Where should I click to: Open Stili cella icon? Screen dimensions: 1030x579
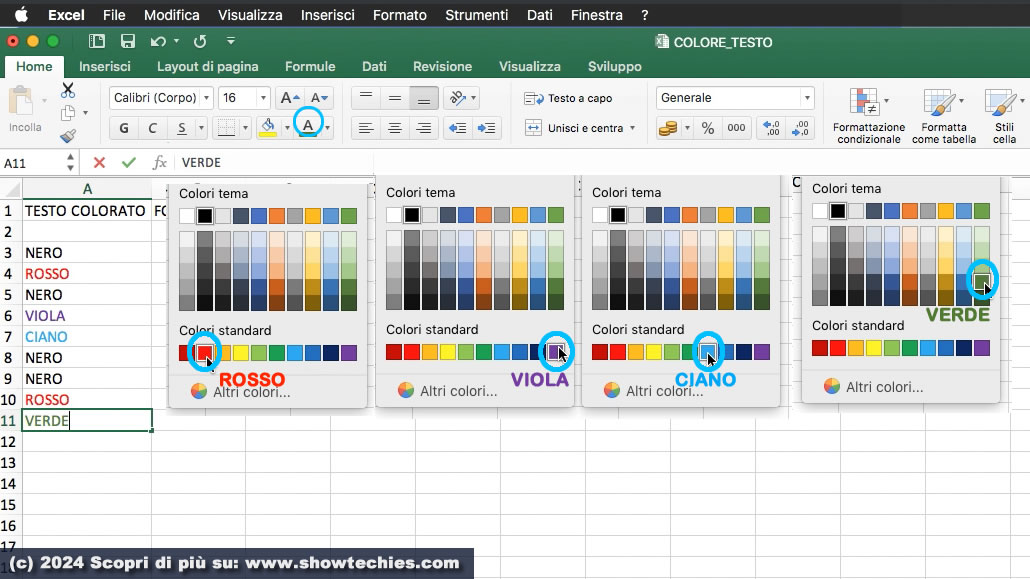[x=1000, y=103]
